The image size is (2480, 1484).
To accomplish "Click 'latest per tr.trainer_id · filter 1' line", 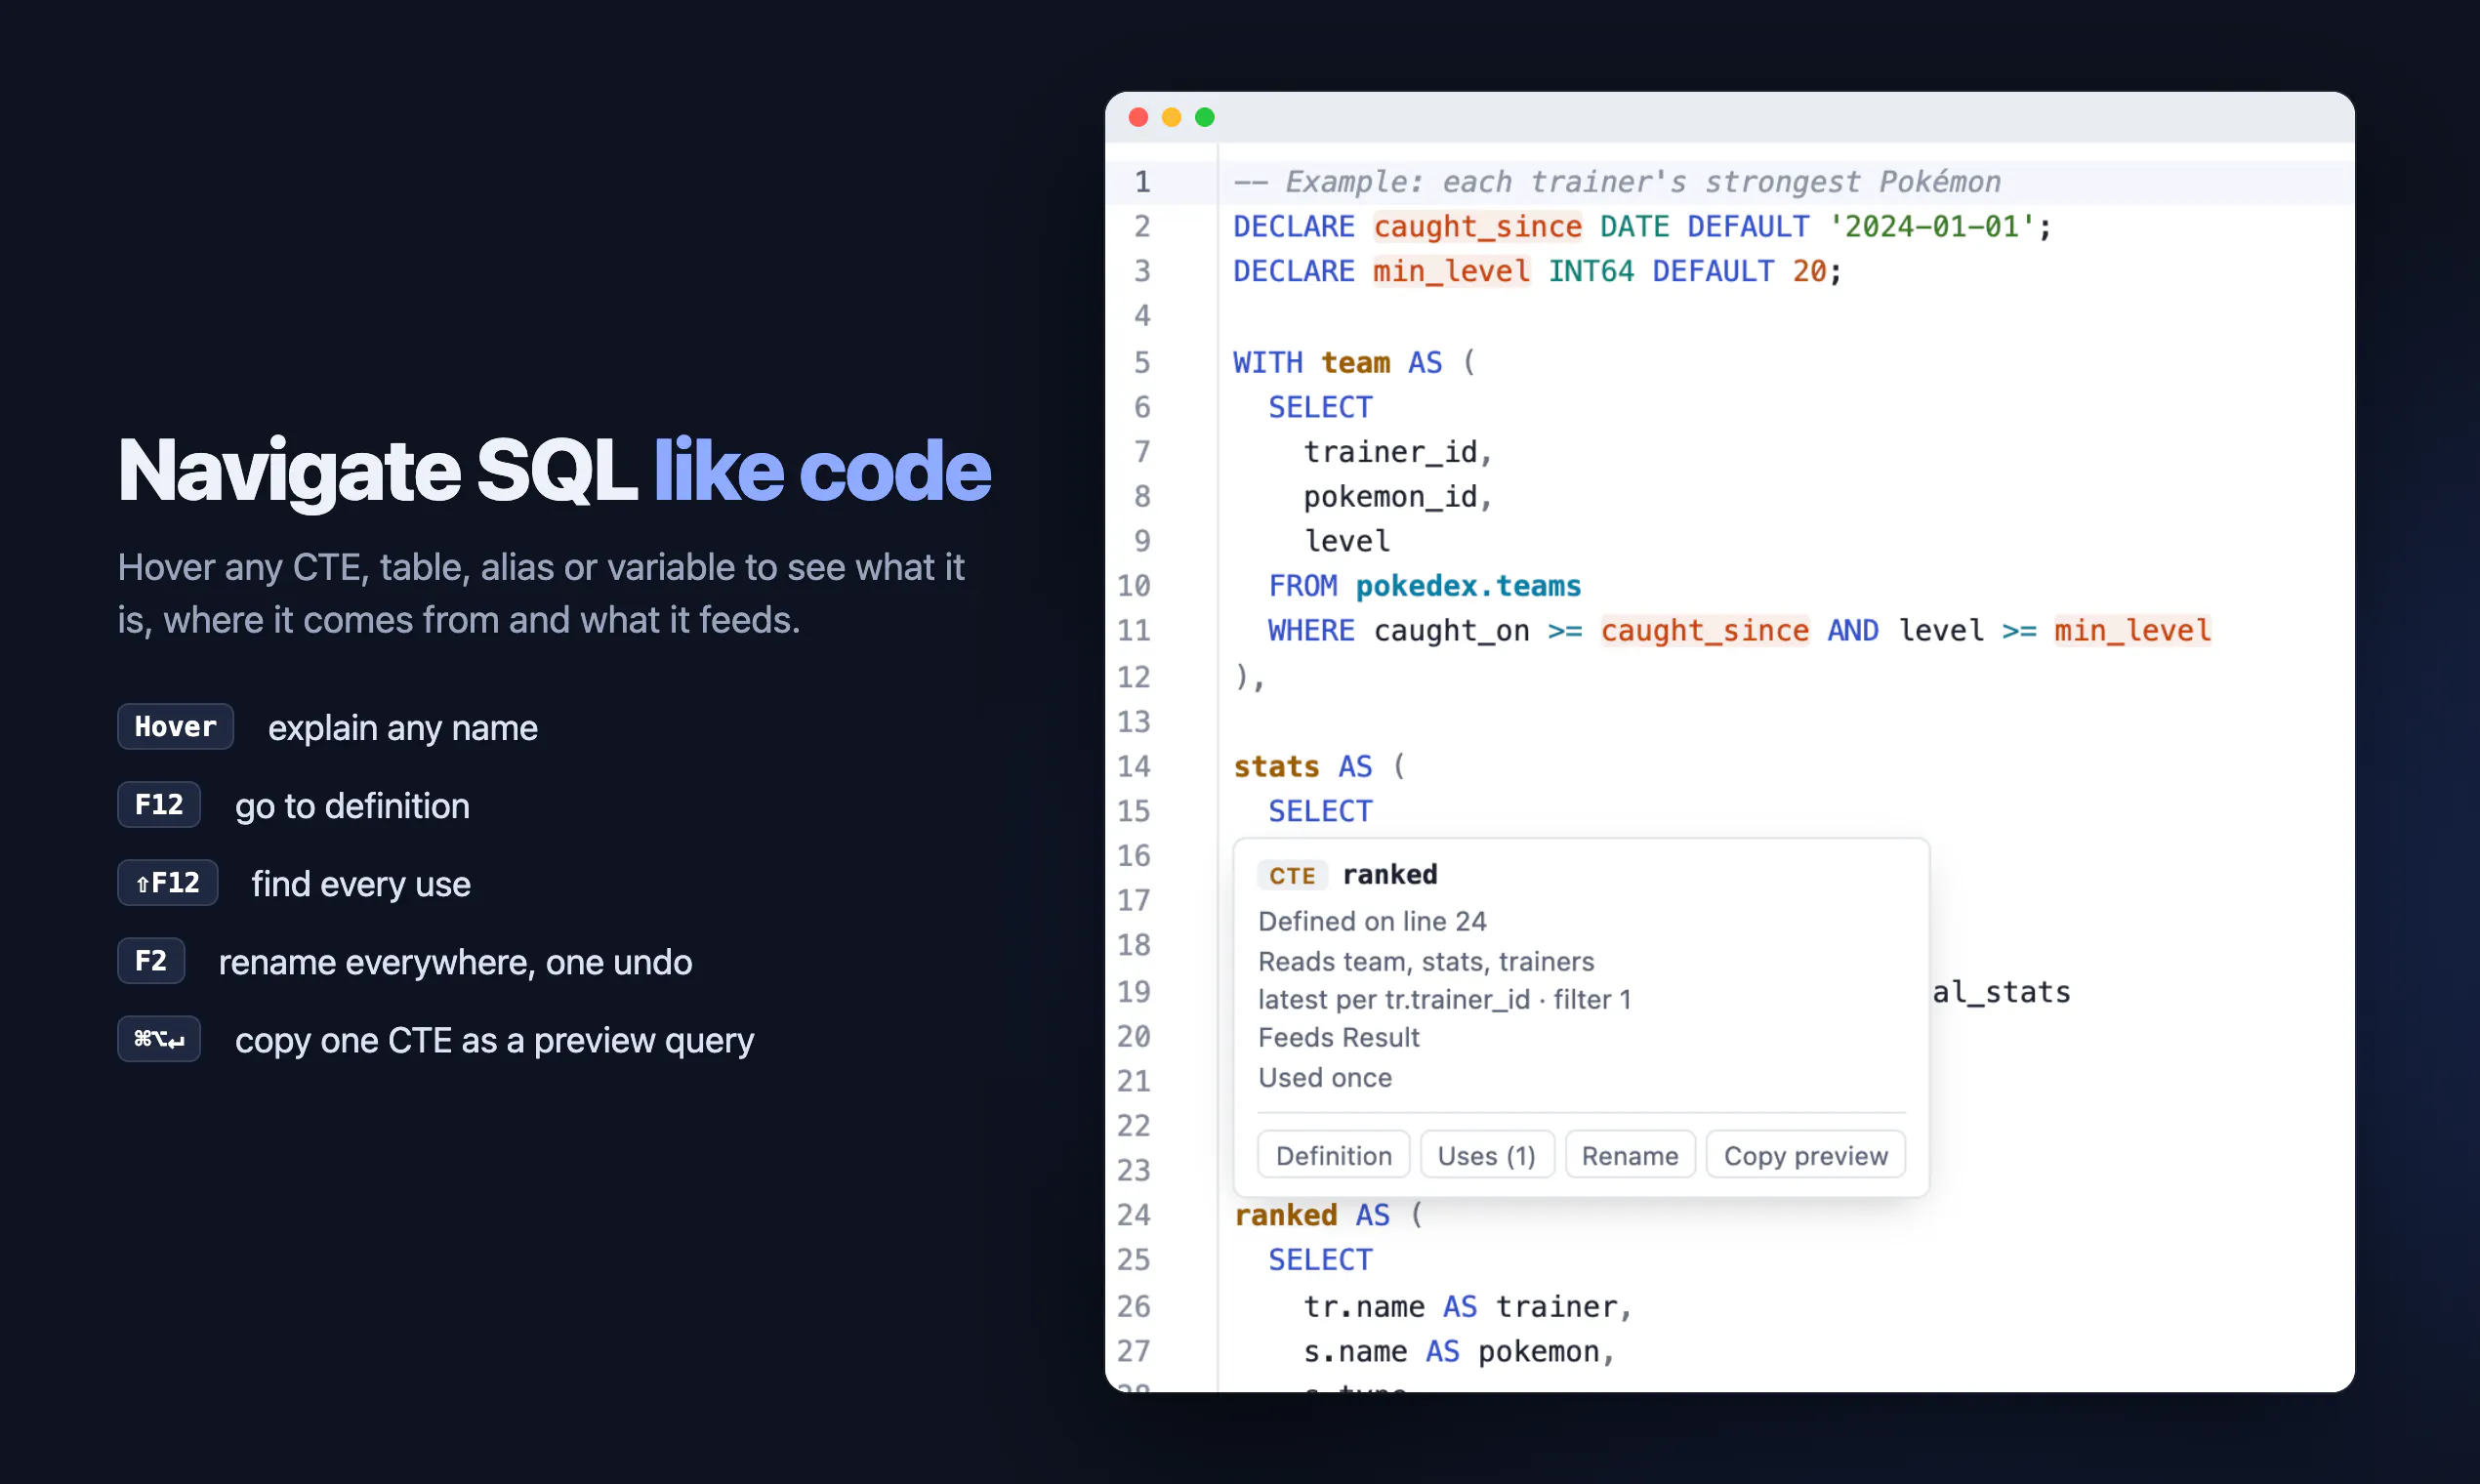I will pos(1445,999).
